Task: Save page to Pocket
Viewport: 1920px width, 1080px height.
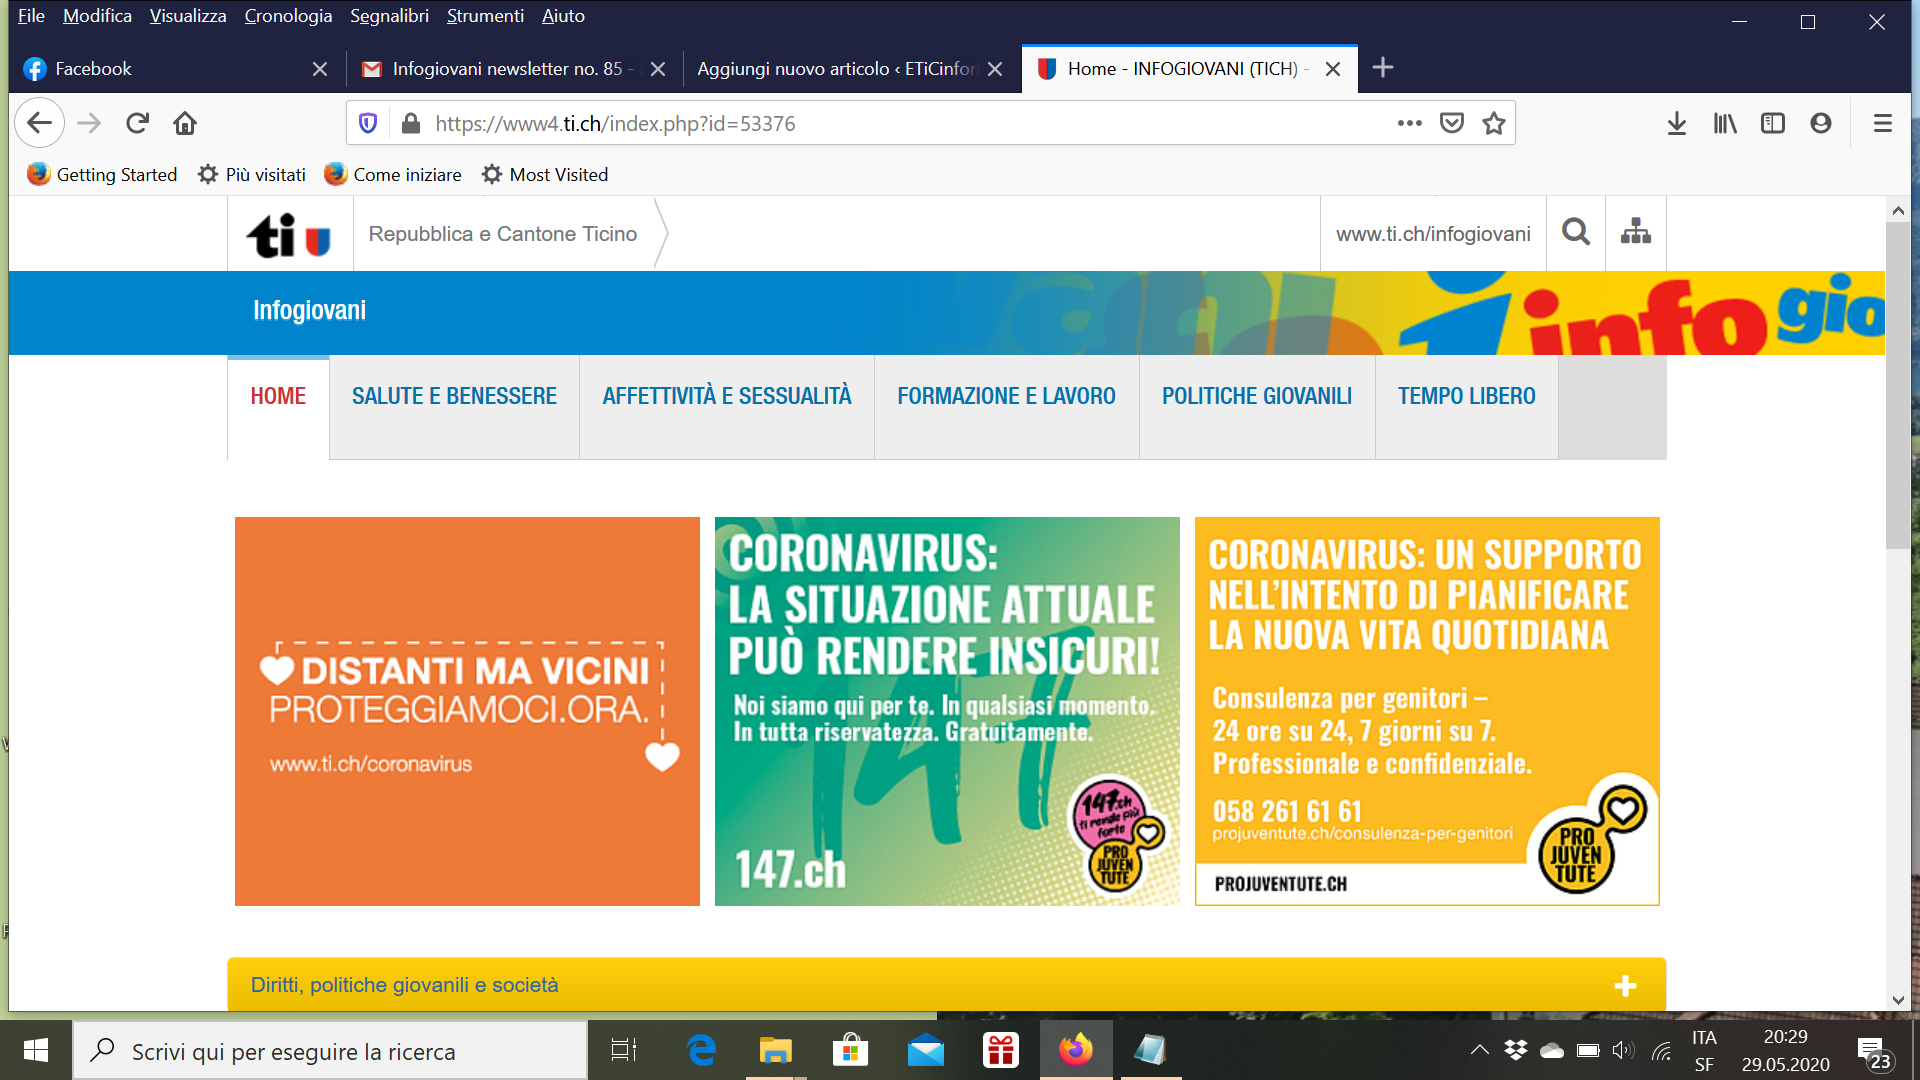Action: (1452, 123)
